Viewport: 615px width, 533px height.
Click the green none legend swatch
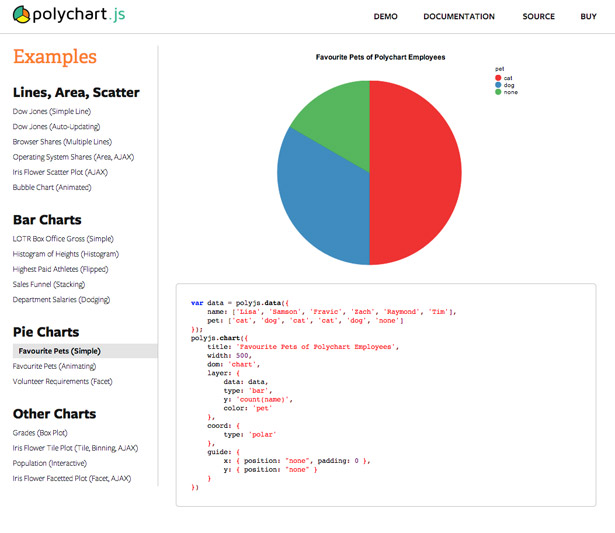coord(498,92)
